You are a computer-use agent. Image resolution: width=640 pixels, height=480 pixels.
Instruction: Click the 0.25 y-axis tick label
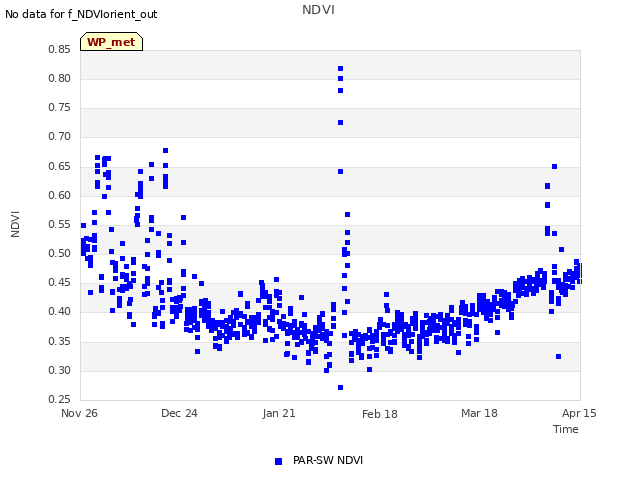pyautogui.click(x=60, y=399)
